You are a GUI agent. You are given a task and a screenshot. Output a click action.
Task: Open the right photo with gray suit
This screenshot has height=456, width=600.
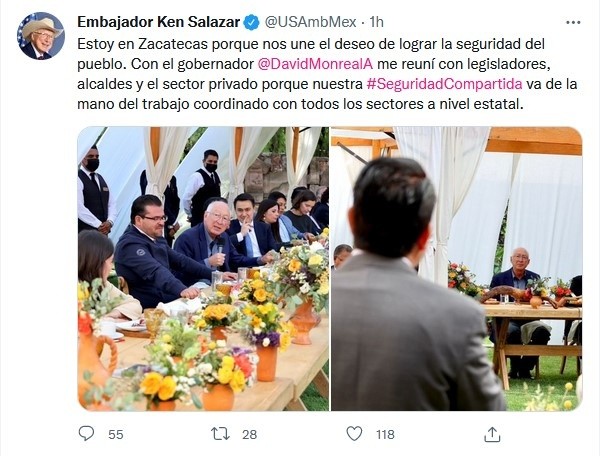pyautogui.click(x=457, y=269)
